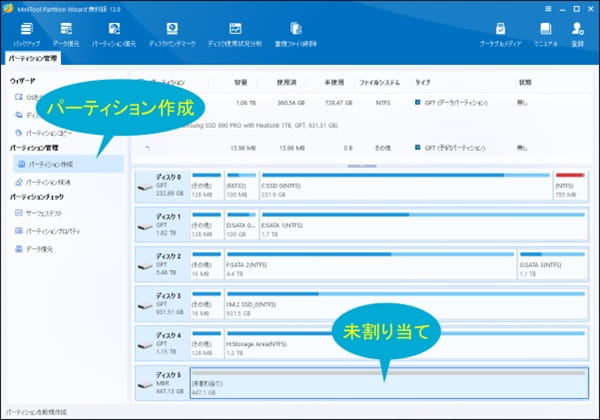Select the E:SATA 1(NTFS) 1.7 TB partition
Image resolution: width=600 pixels, height=420 pixels.
pyautogui.click(x=423, y=225)
